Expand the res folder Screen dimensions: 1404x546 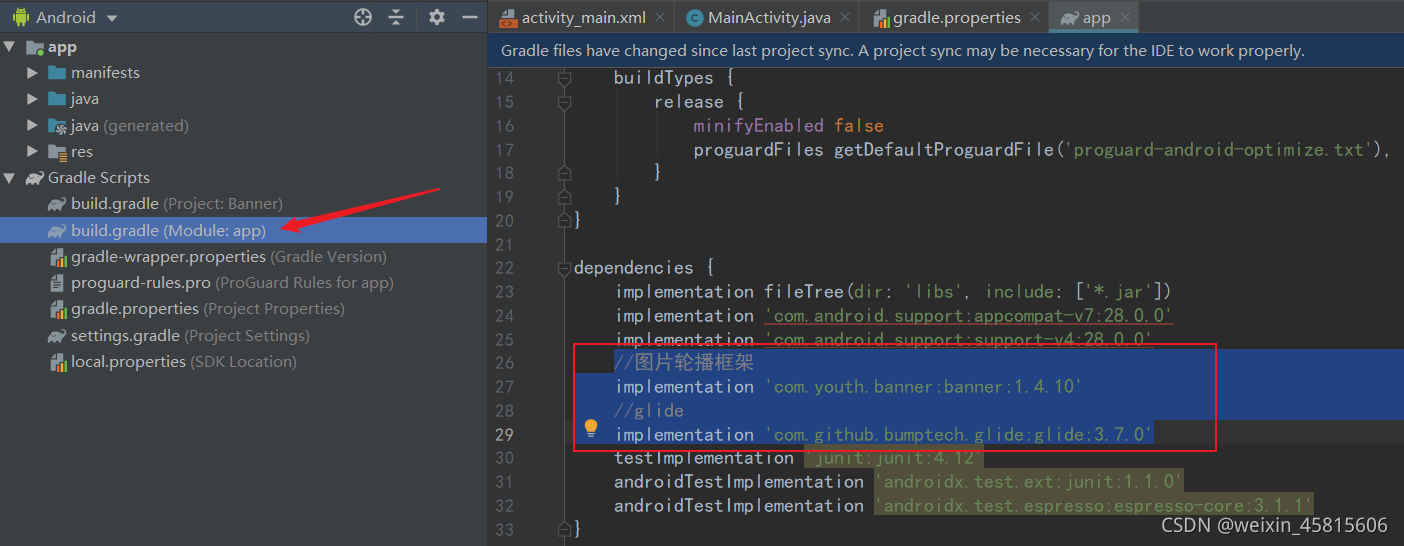(33, 151)
